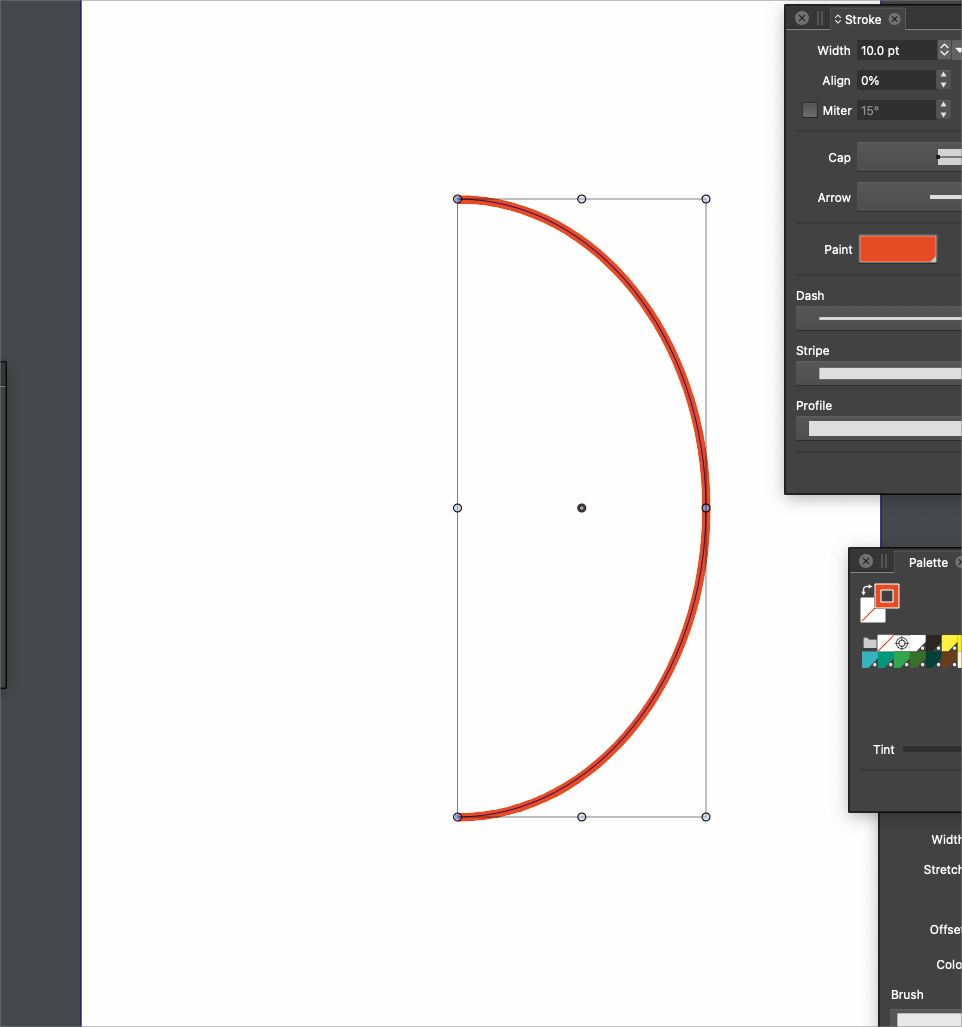Open the Arrow style dropdown
Viewport: 962px width, 1027px height.
[909, 198]
